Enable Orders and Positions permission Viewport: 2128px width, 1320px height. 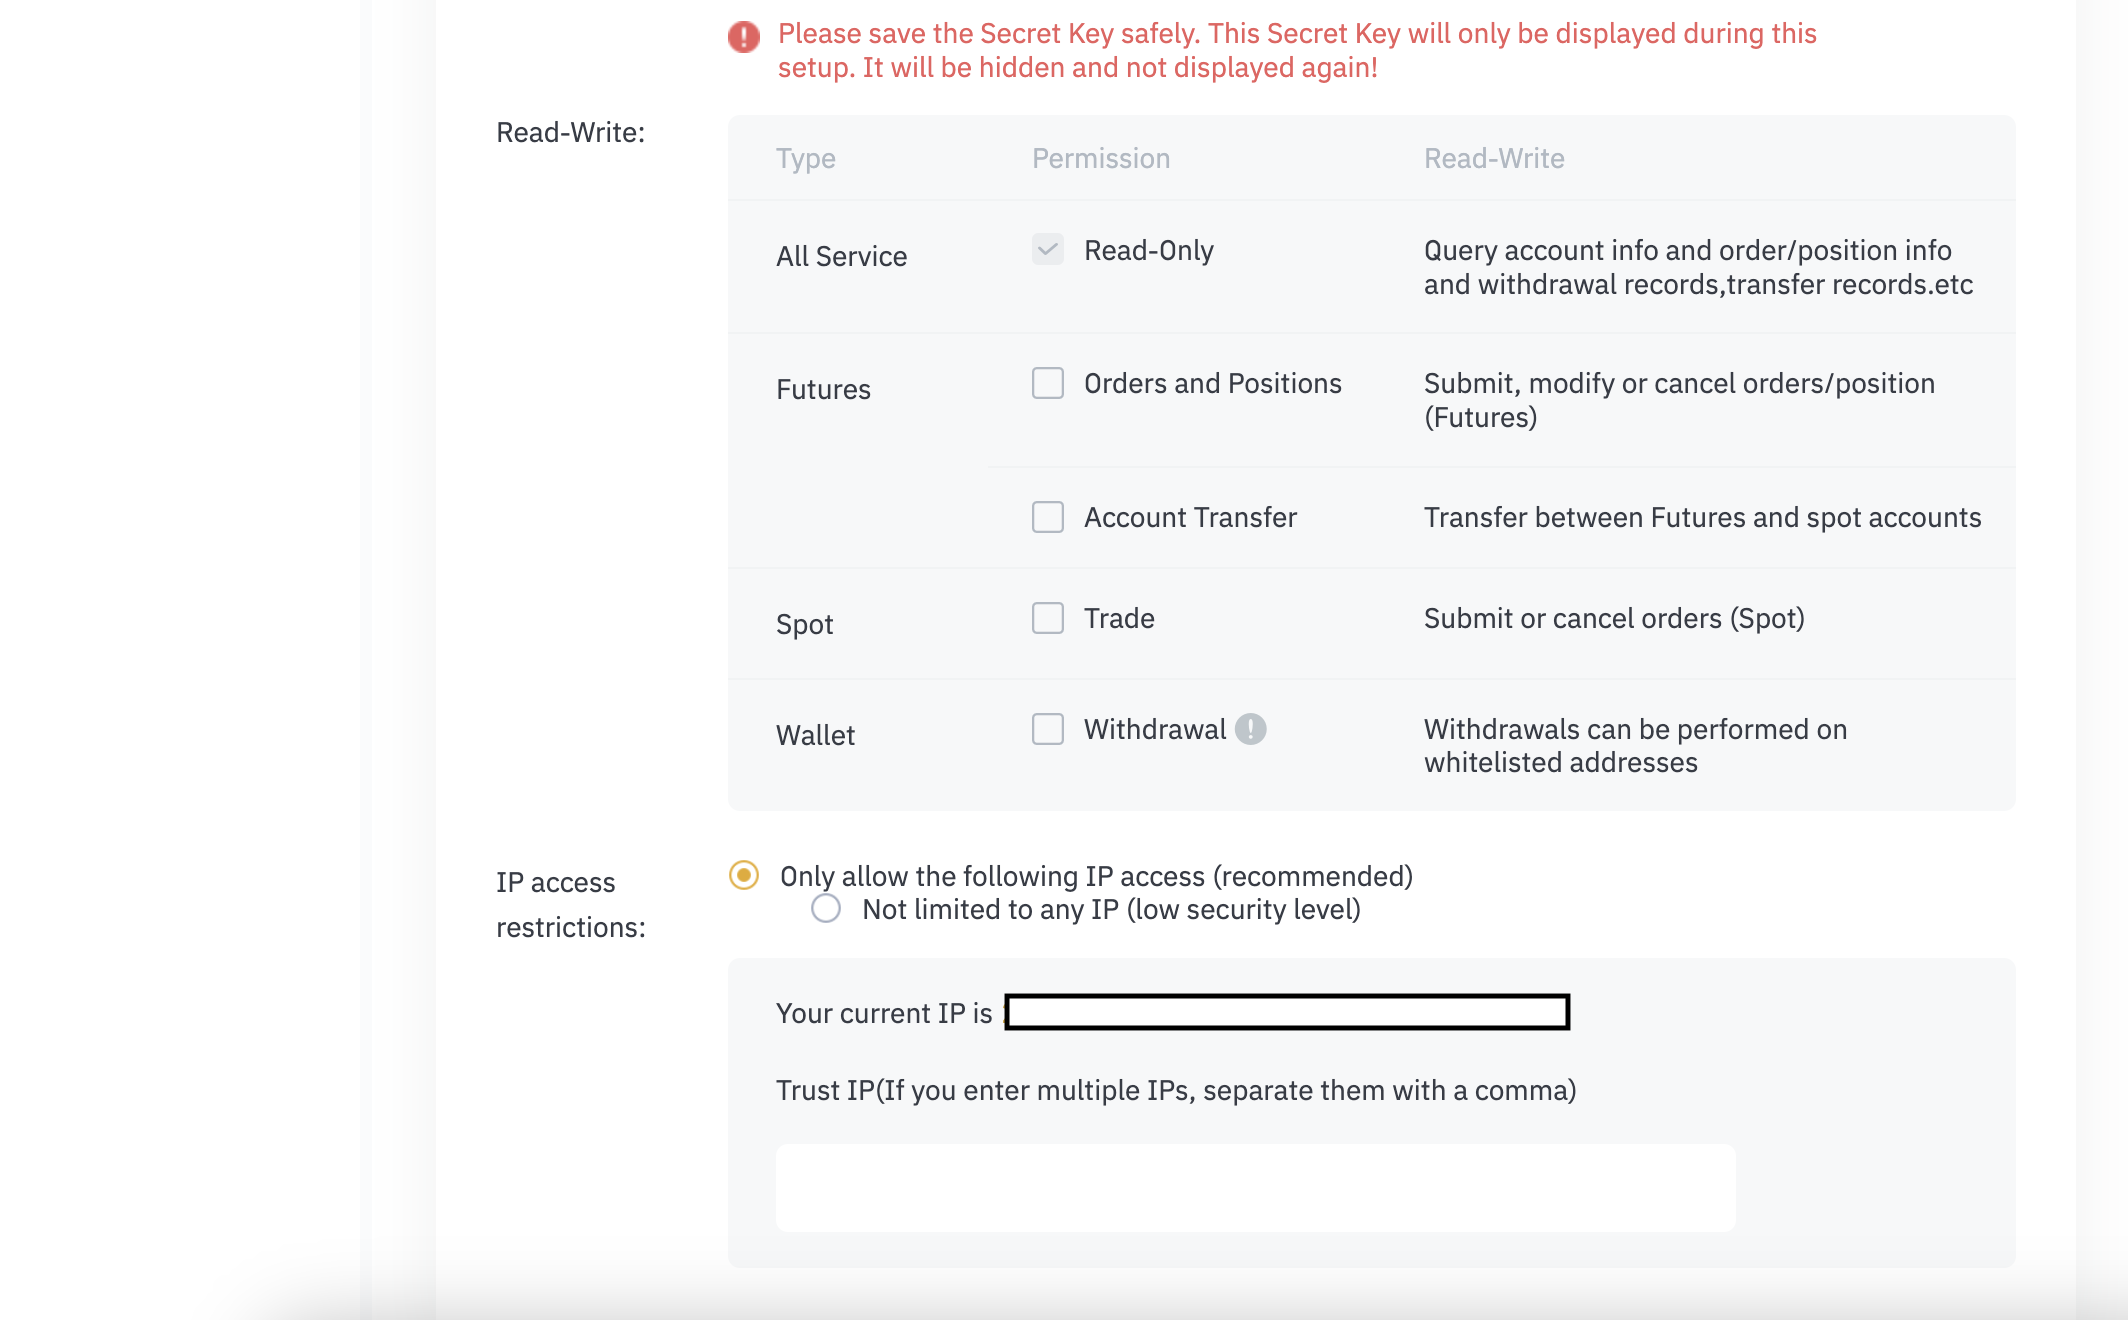1047,383
